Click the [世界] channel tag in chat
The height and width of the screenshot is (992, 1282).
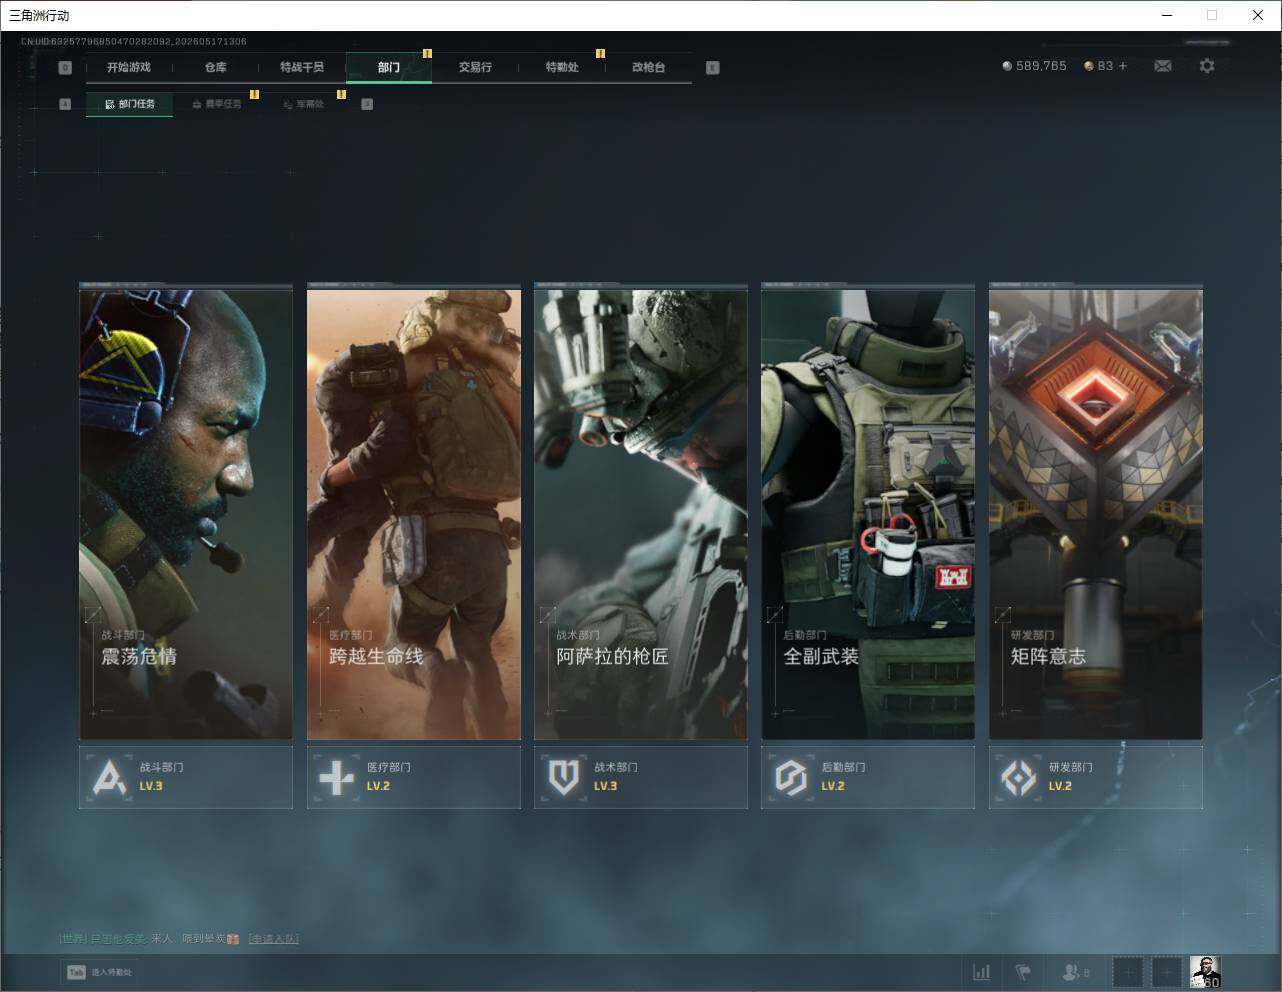(73, 939)
